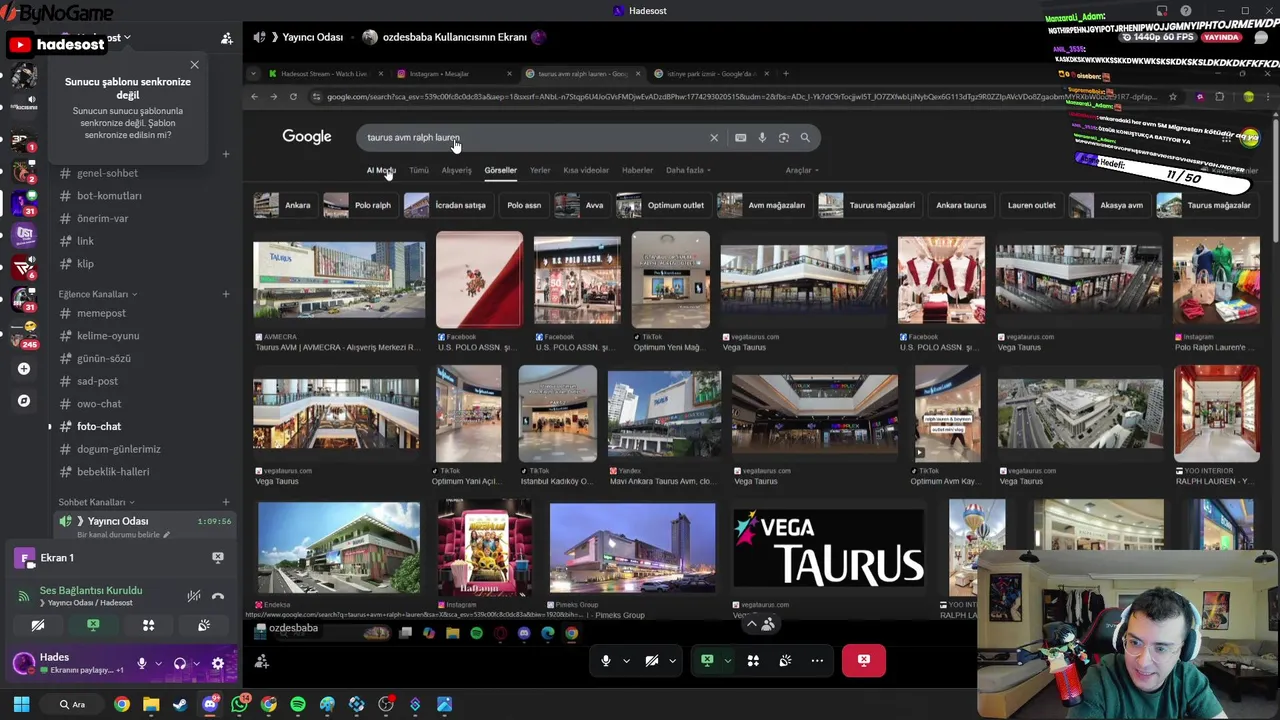Add channel to Sohbet Kanalları with plus
This screenshot has width=1280, height=720.
pyautogui.click(x=225, y=502)
